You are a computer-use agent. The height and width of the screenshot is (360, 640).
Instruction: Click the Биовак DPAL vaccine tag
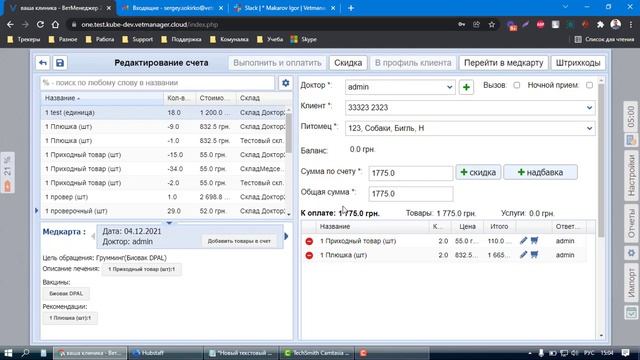pyautogui.click(x=66, y=293)
